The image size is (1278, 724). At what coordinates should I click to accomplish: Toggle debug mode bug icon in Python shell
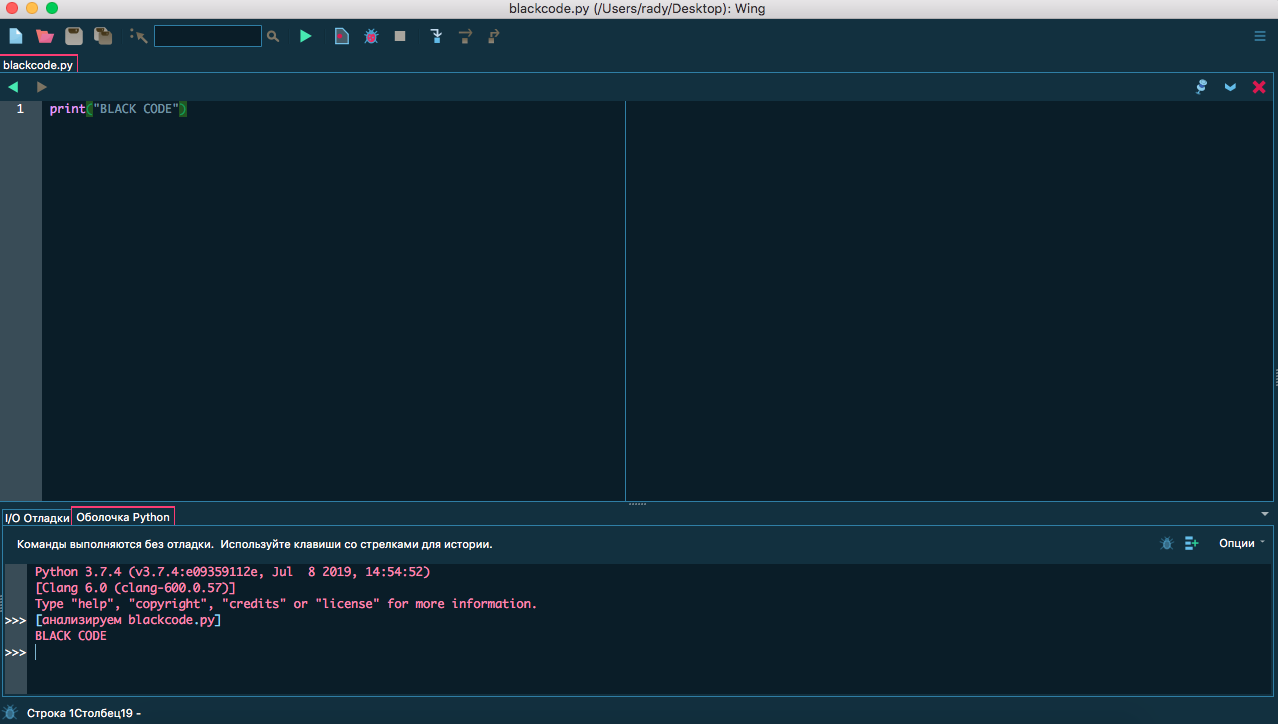1166,543
